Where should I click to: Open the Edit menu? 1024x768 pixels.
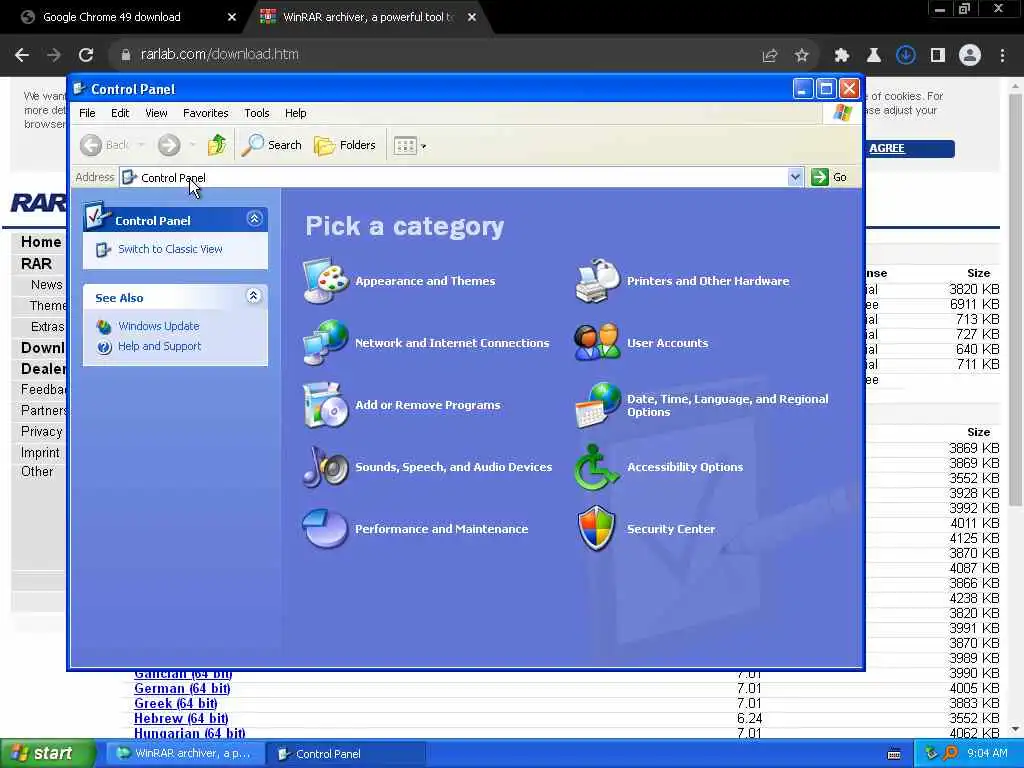tap(120, 113)
